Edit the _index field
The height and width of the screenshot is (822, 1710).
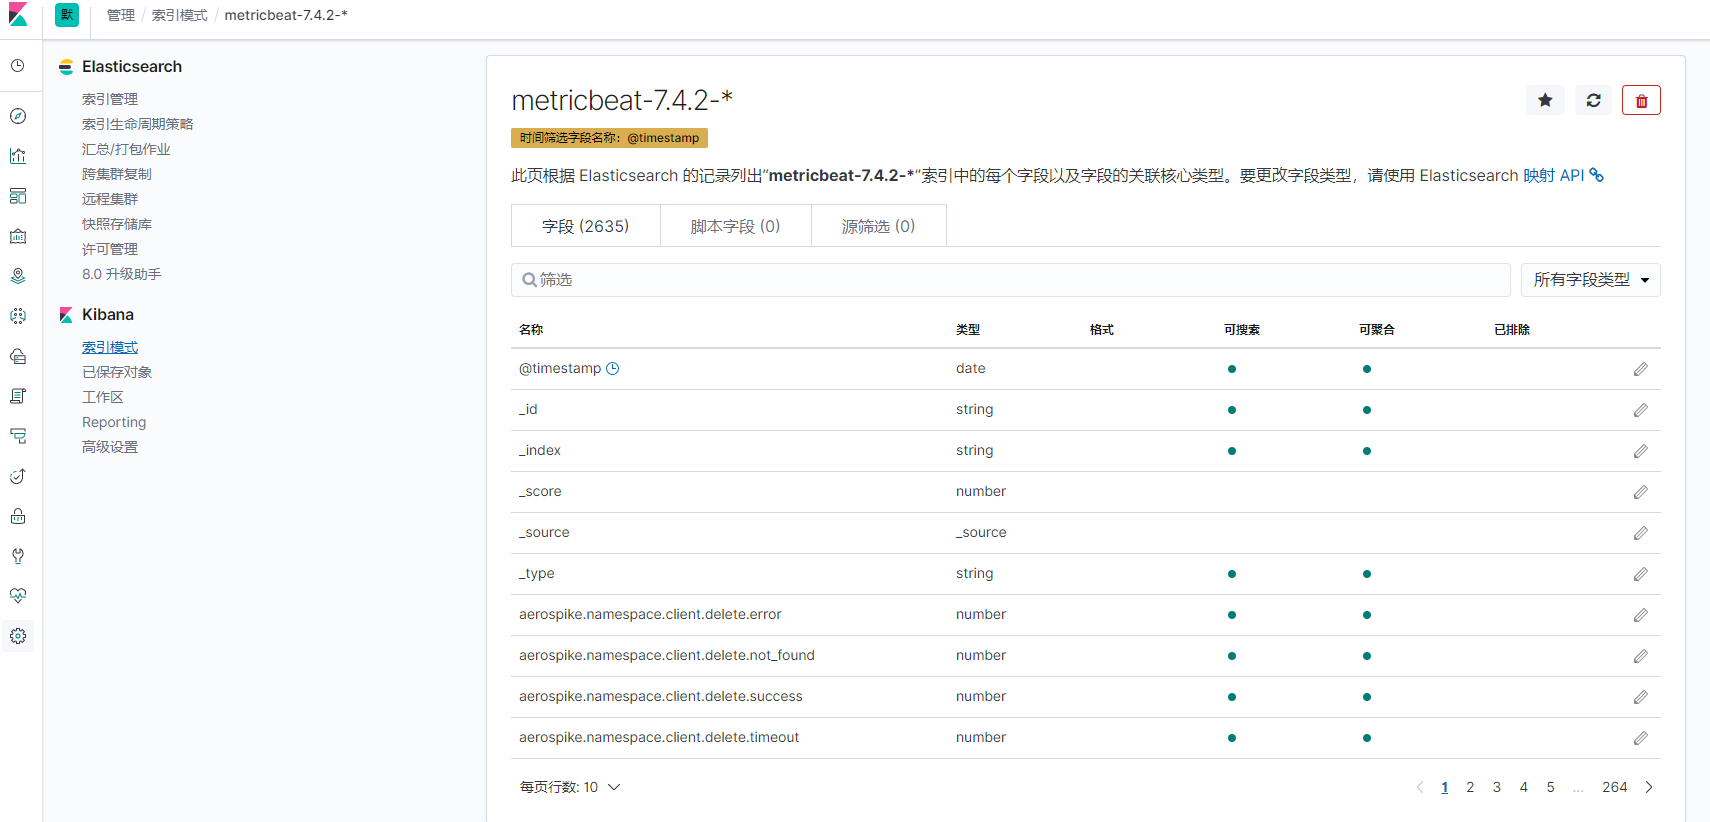(1641, 451)
